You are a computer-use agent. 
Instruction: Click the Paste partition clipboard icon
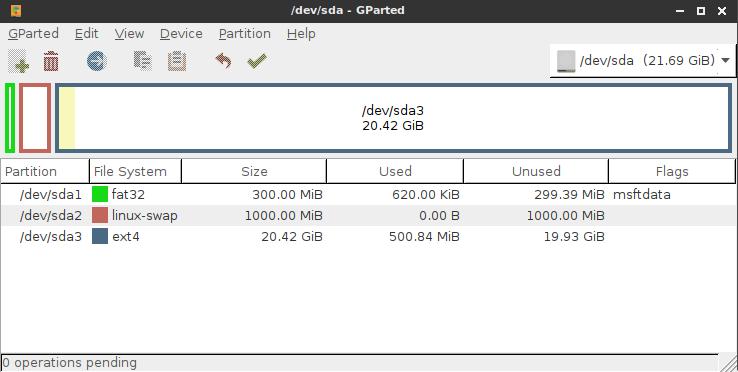coord(177,61)
